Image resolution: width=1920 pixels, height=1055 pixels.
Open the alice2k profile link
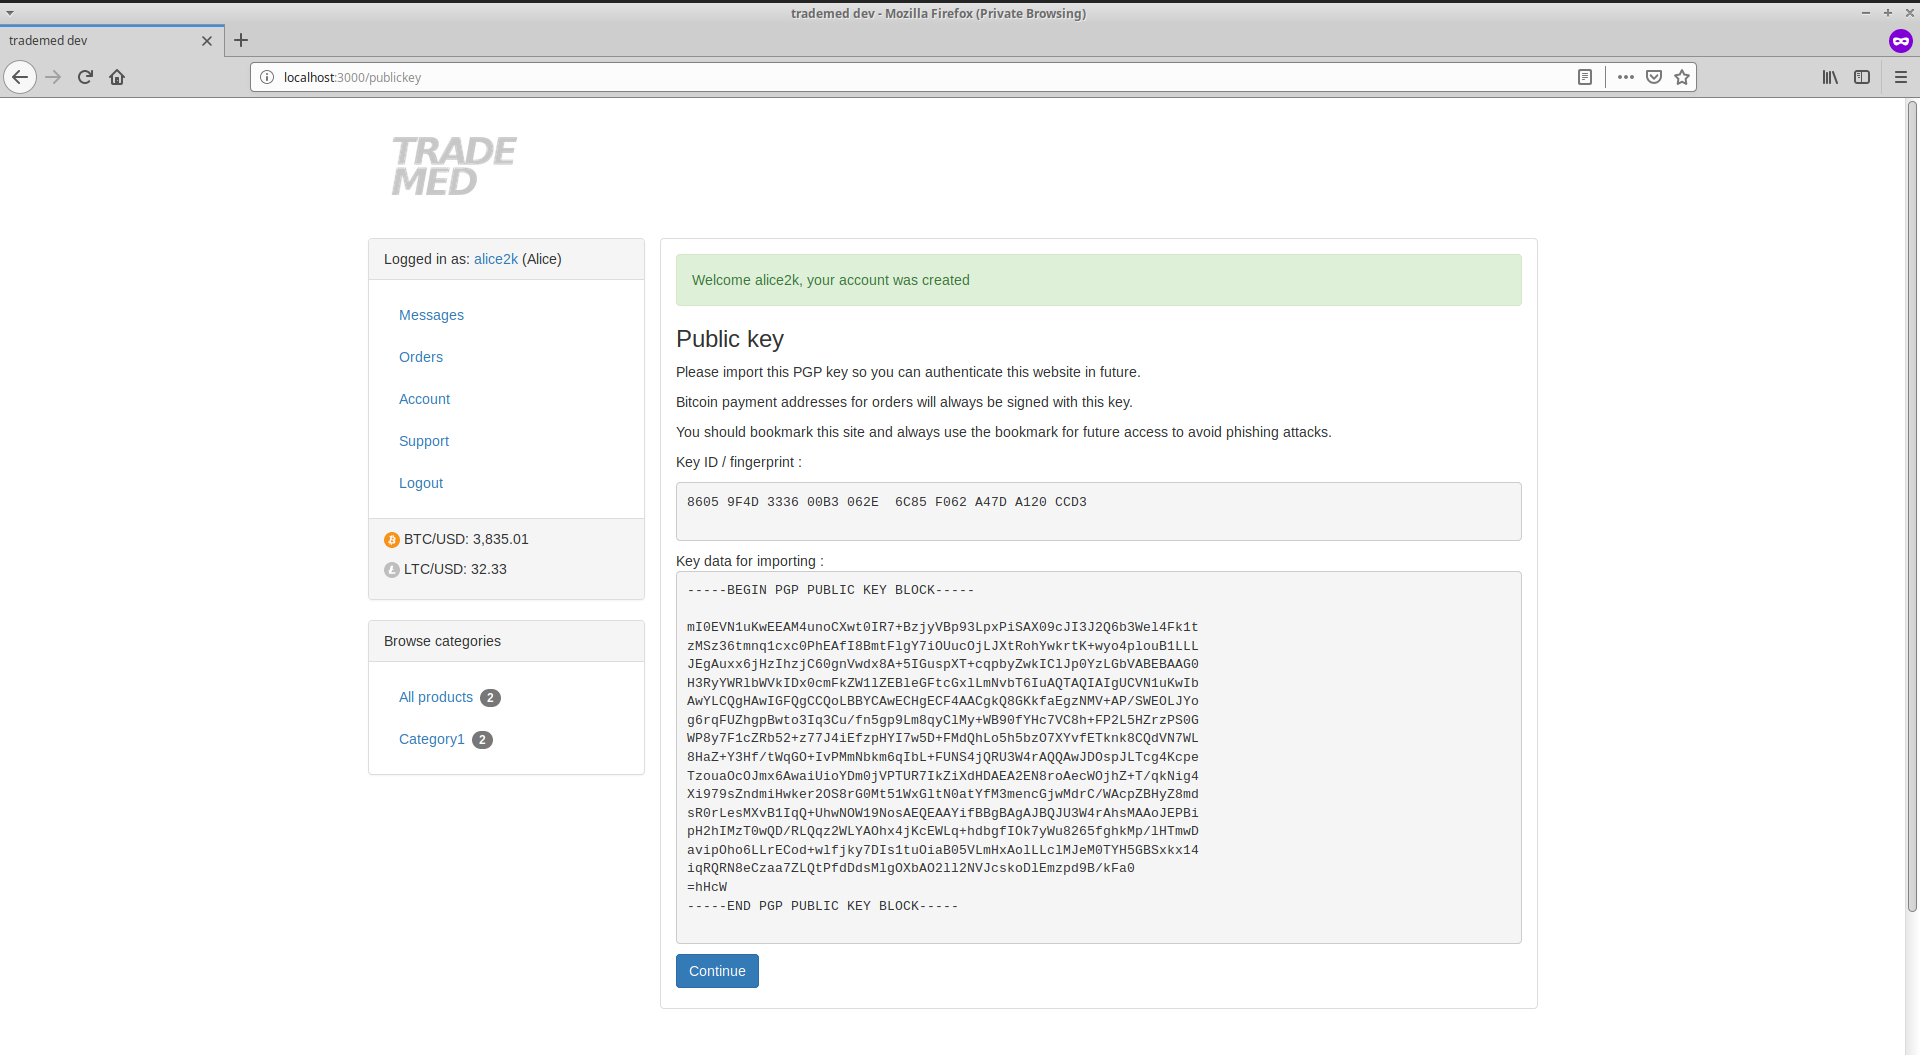coord(495,259)
